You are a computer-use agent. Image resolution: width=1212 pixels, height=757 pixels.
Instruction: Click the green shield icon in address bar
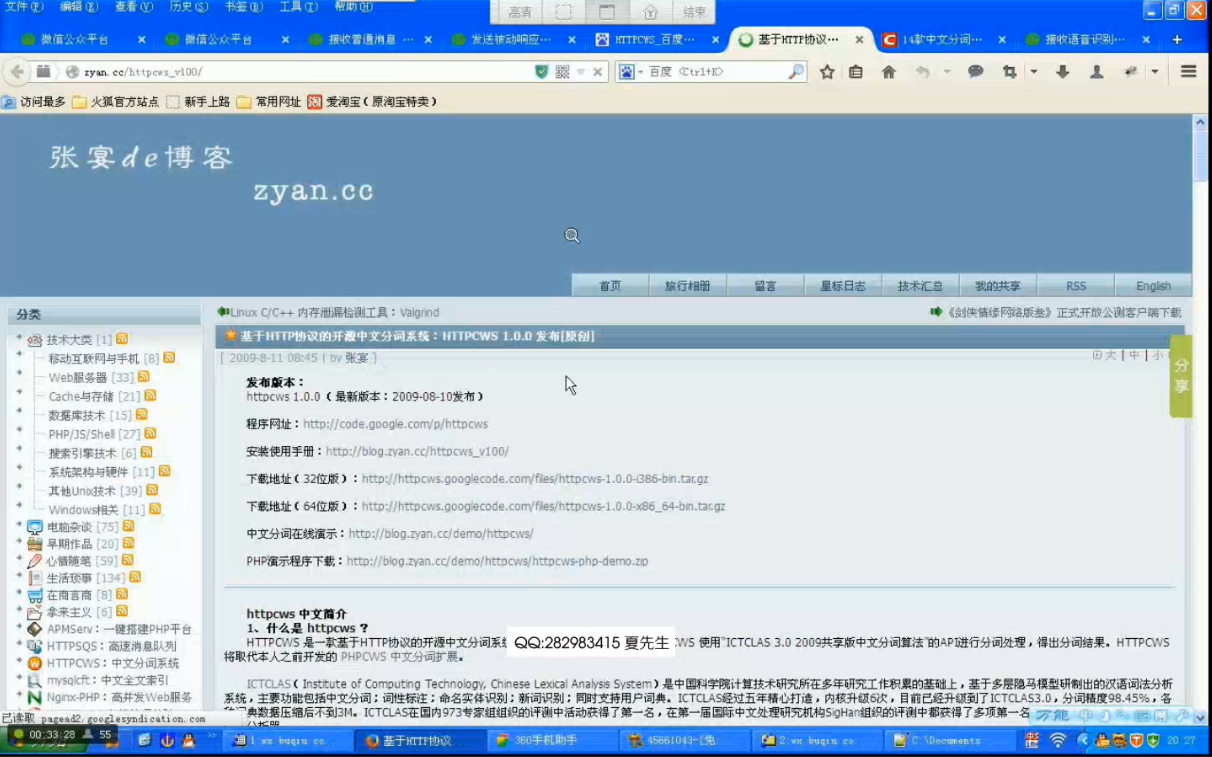542,72
